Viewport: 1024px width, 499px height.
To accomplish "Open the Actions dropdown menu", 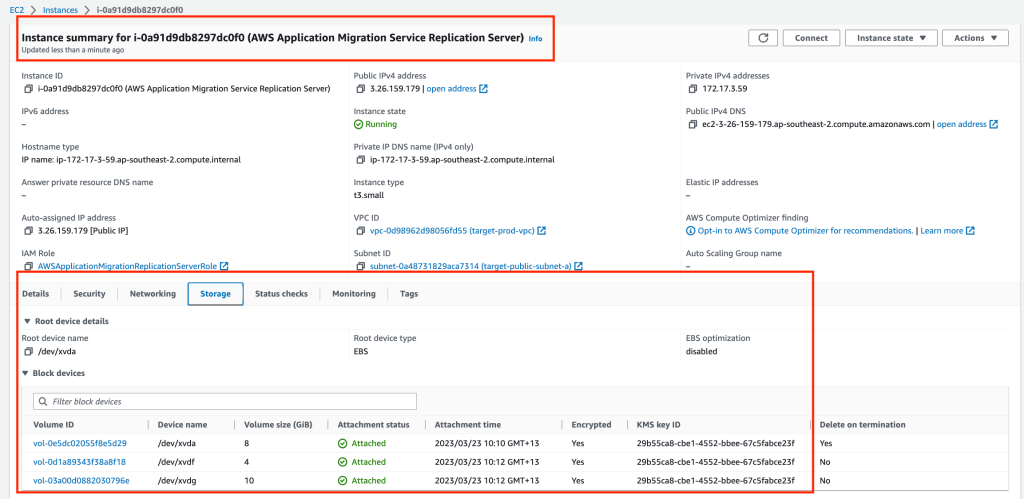I will click(x=975, y=38).
